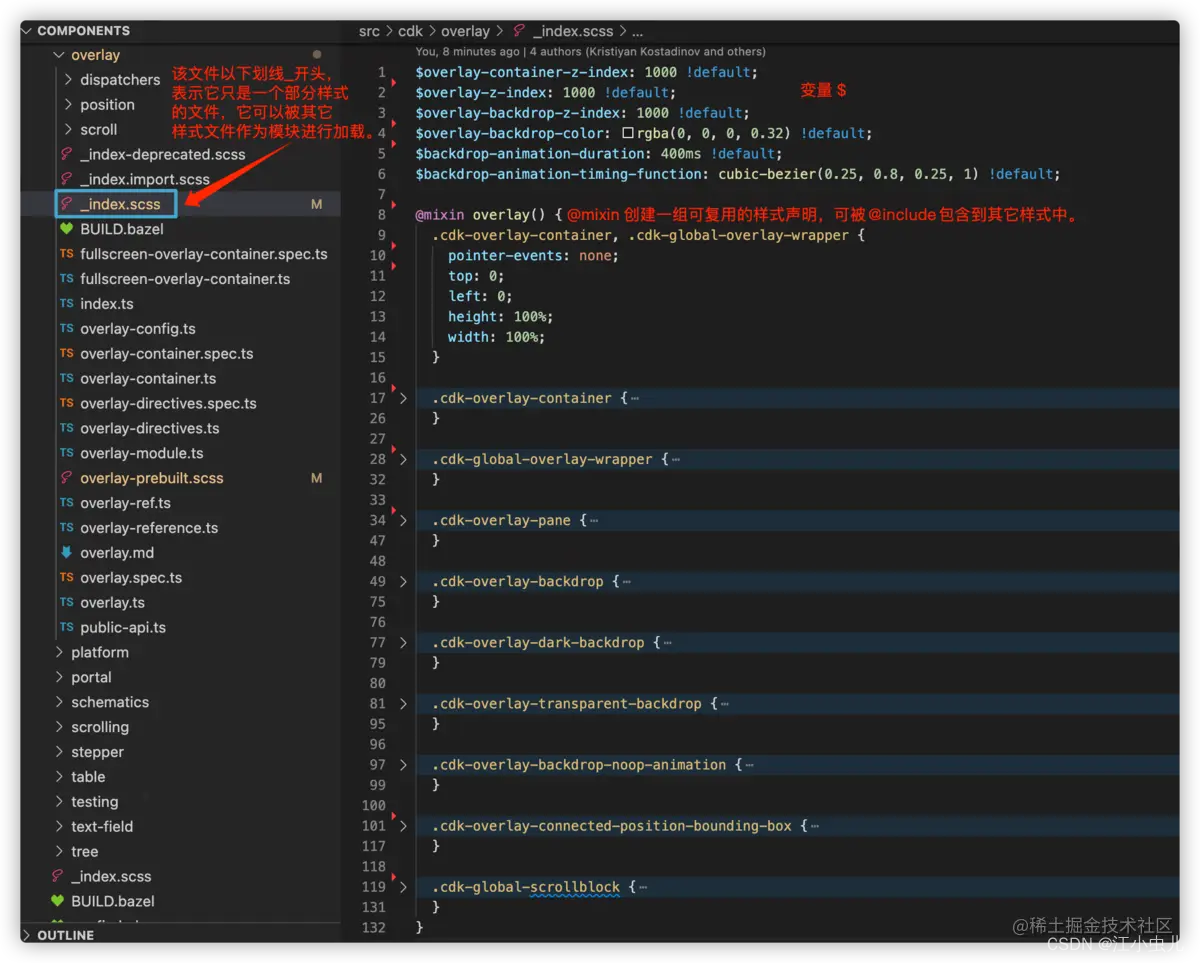
Task: Open overlay.ts file
Action: 112,603
